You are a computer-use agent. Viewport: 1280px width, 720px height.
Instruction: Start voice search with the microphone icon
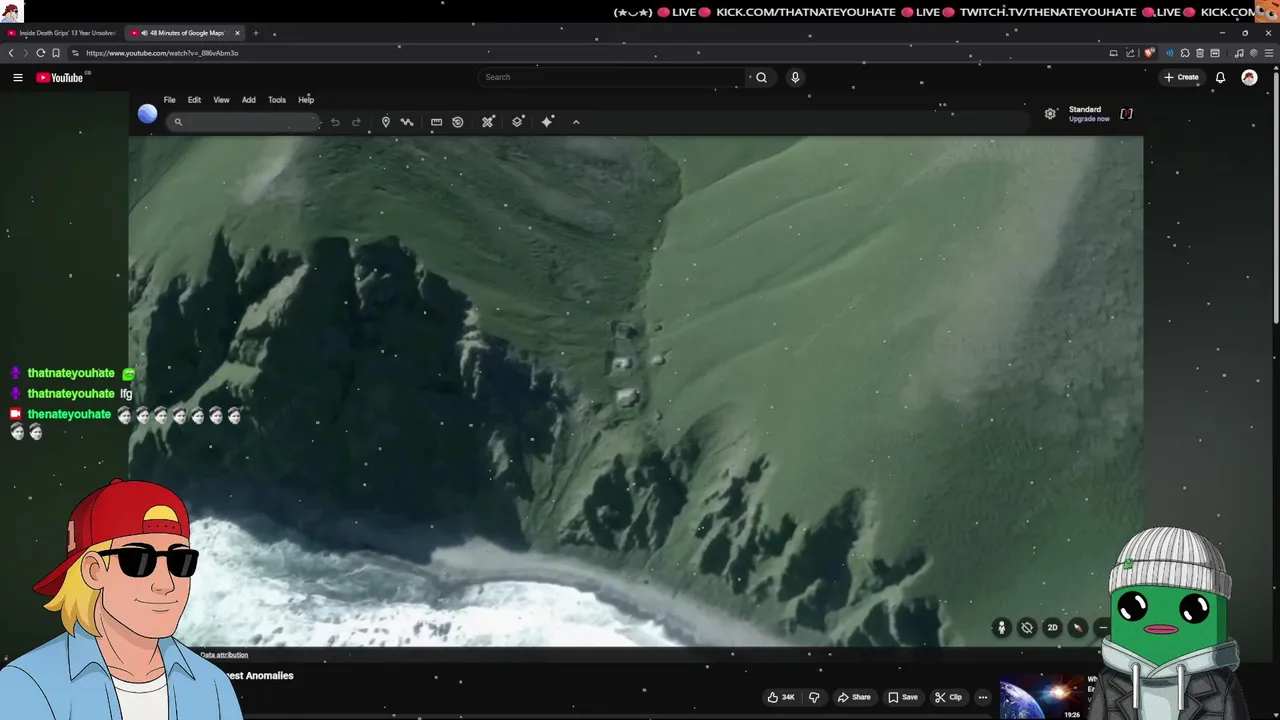point(795,77)
